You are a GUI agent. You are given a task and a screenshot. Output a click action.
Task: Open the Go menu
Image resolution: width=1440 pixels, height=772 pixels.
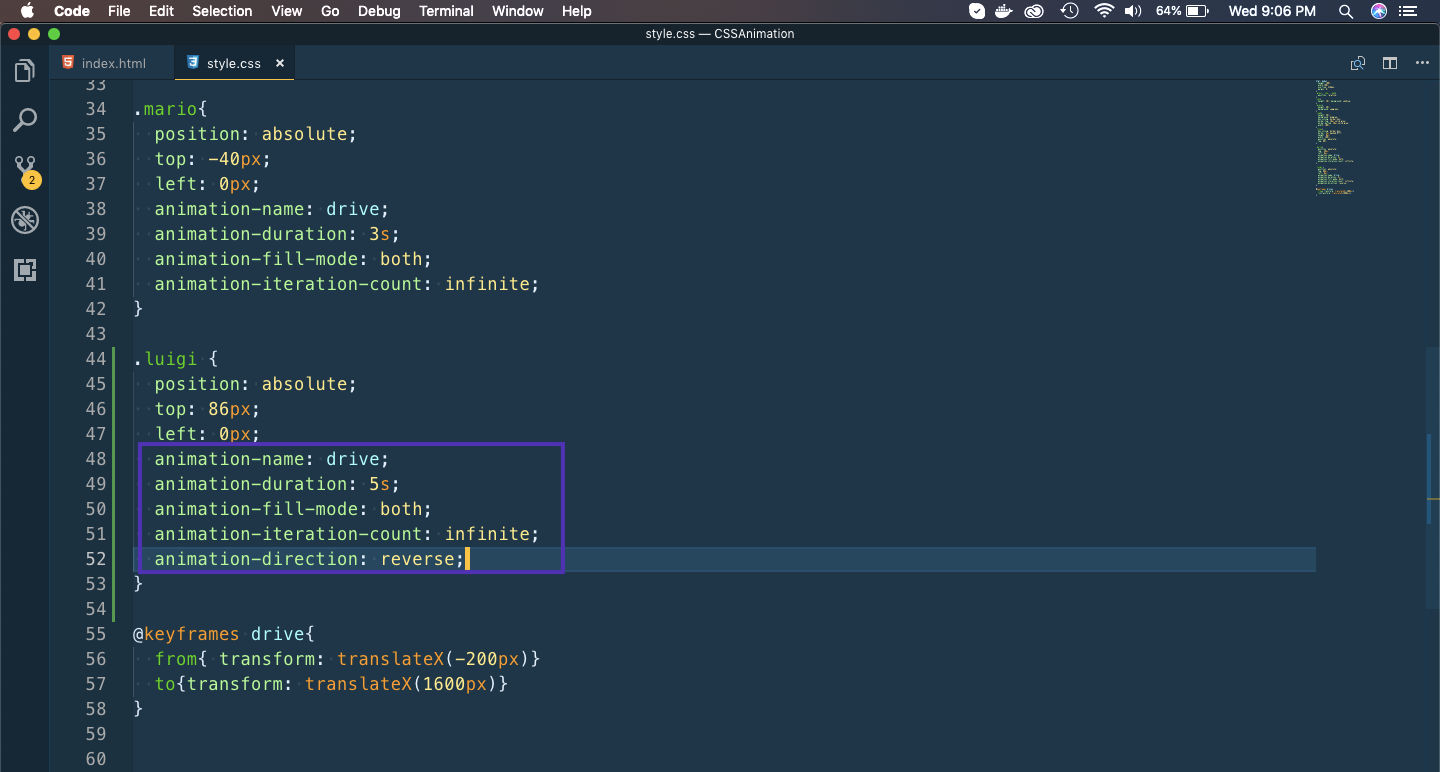point(330,11)
